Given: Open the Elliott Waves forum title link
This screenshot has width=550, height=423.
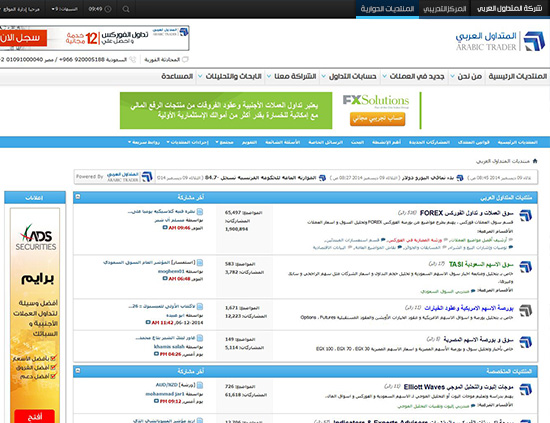Looking at the screenshot, I should pos(458,387).
